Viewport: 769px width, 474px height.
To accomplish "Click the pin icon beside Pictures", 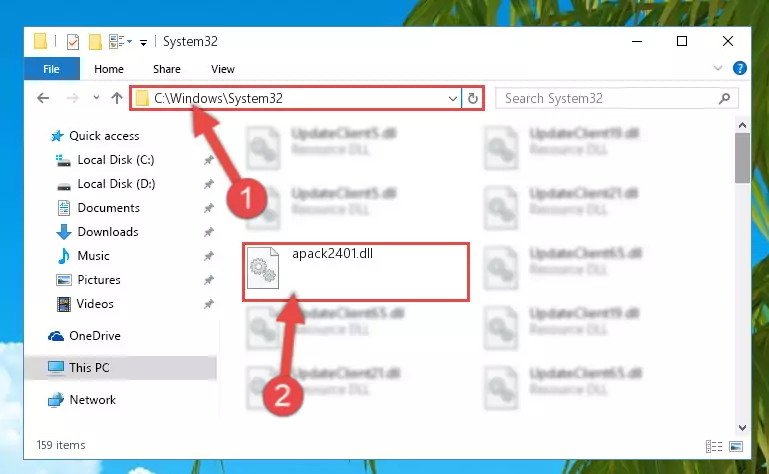I will pos(208,280).
